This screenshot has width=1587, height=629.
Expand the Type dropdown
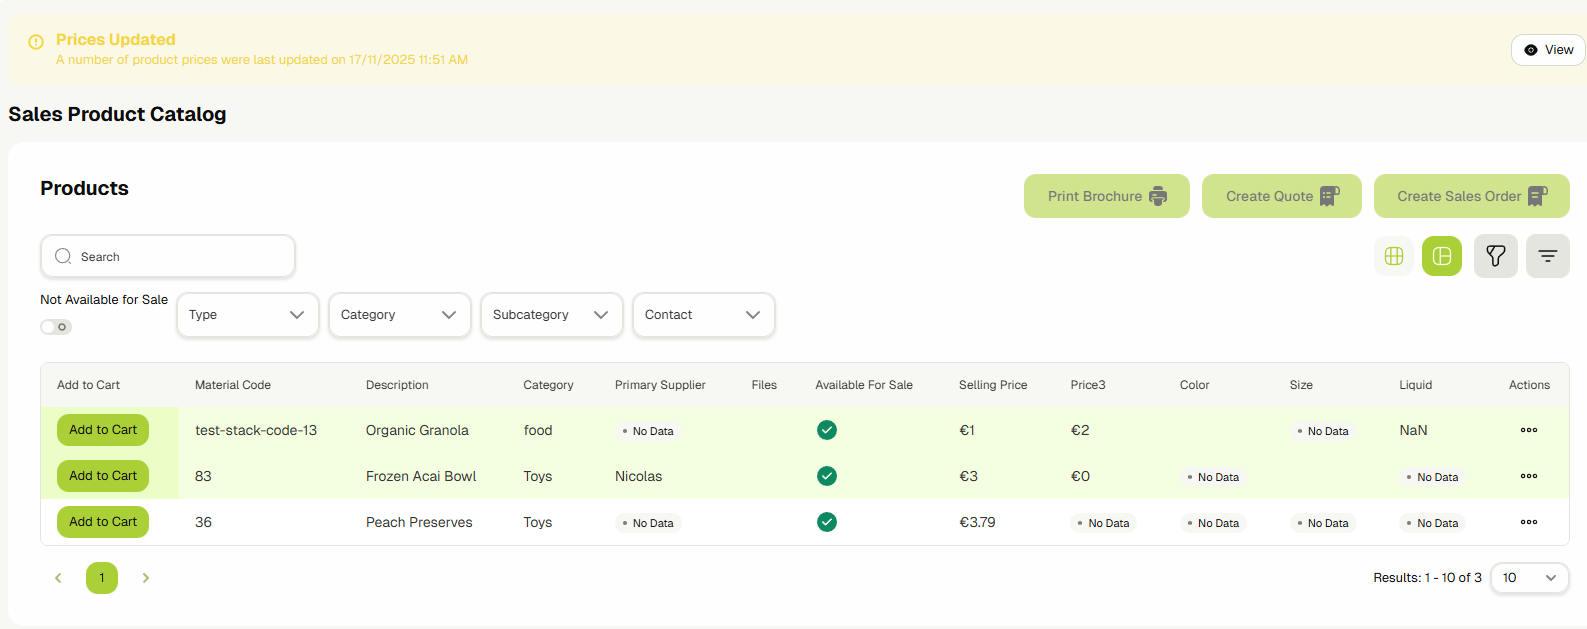pos(247,315)
